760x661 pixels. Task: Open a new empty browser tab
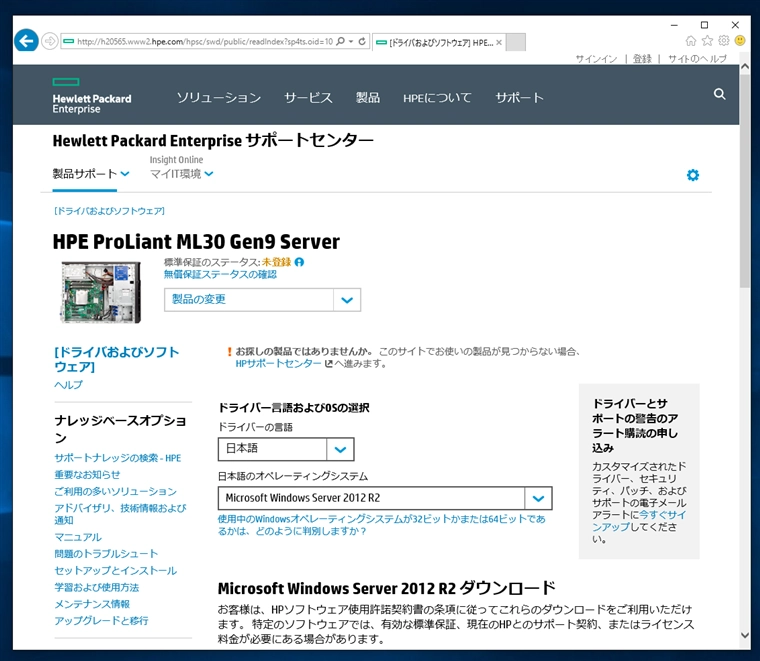516,42
